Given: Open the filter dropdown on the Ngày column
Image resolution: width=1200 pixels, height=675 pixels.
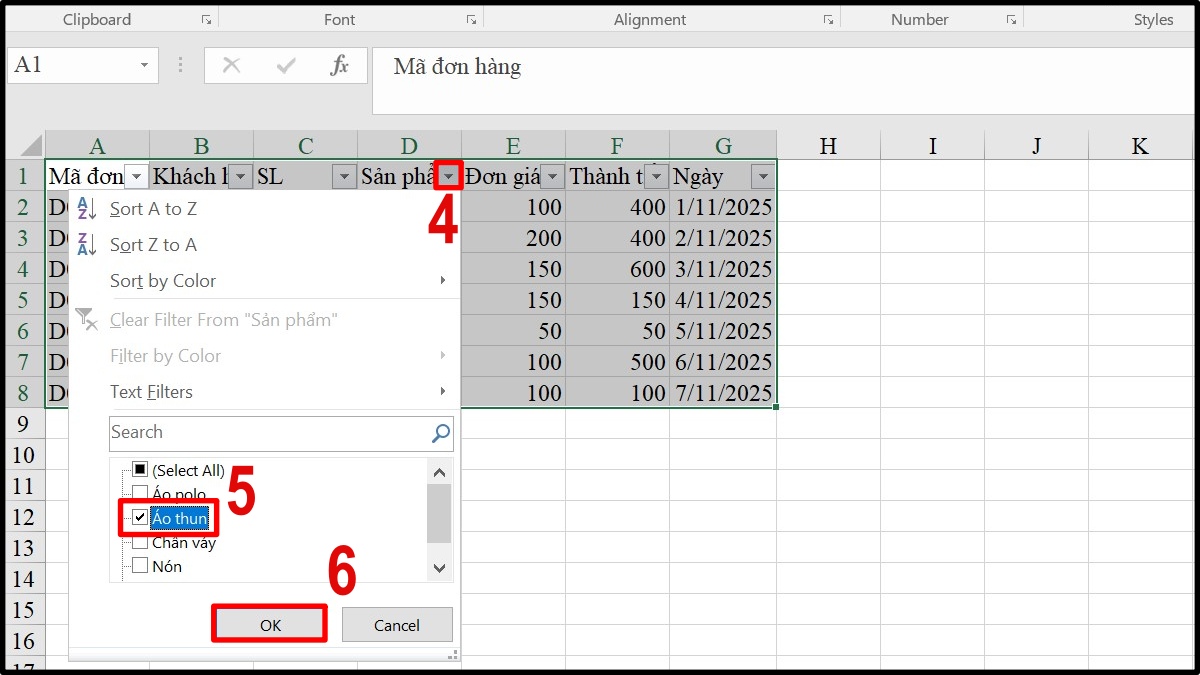Looking at the screenshot, I should (x=763, y=176).
